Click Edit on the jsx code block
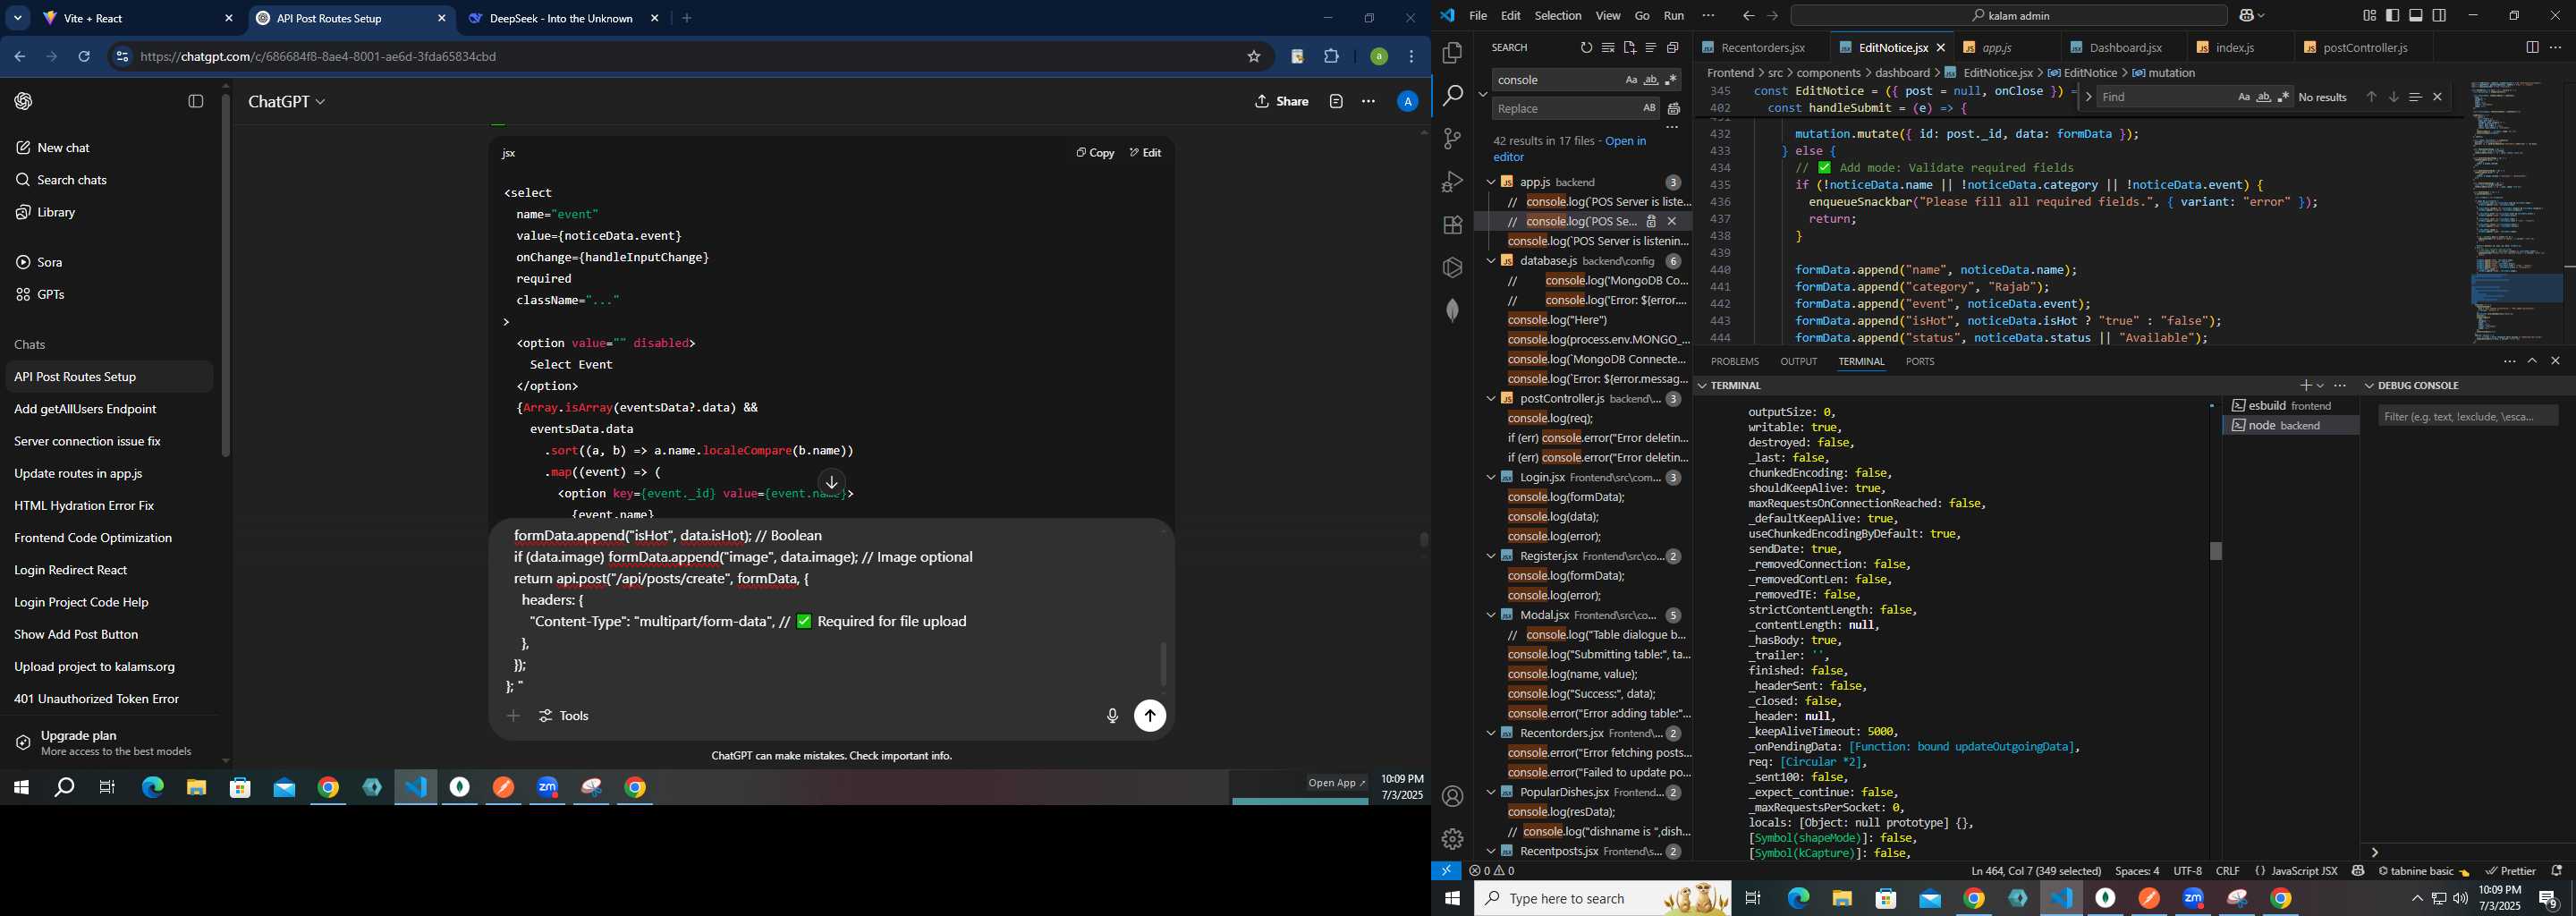Image resolution: width=2576 pixels, height=916 pixels. [1145, 153]
